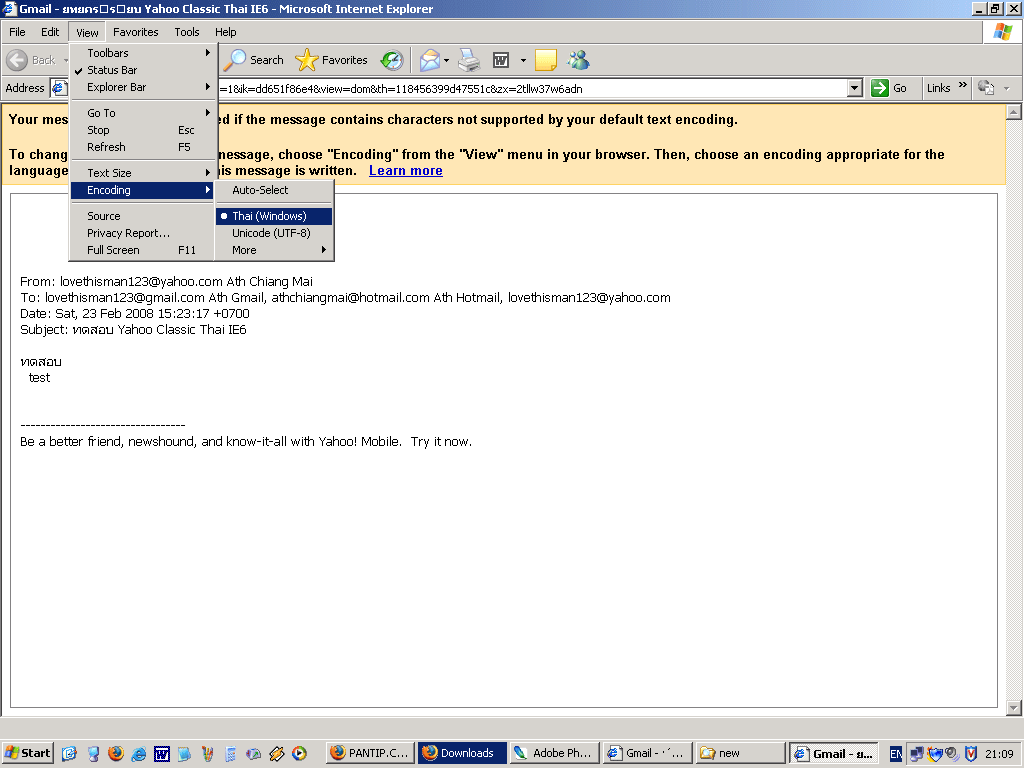This screenshot has height=768, width=1024.
Task: Click the Firefox quick launch icon
Action: (116, 754)
